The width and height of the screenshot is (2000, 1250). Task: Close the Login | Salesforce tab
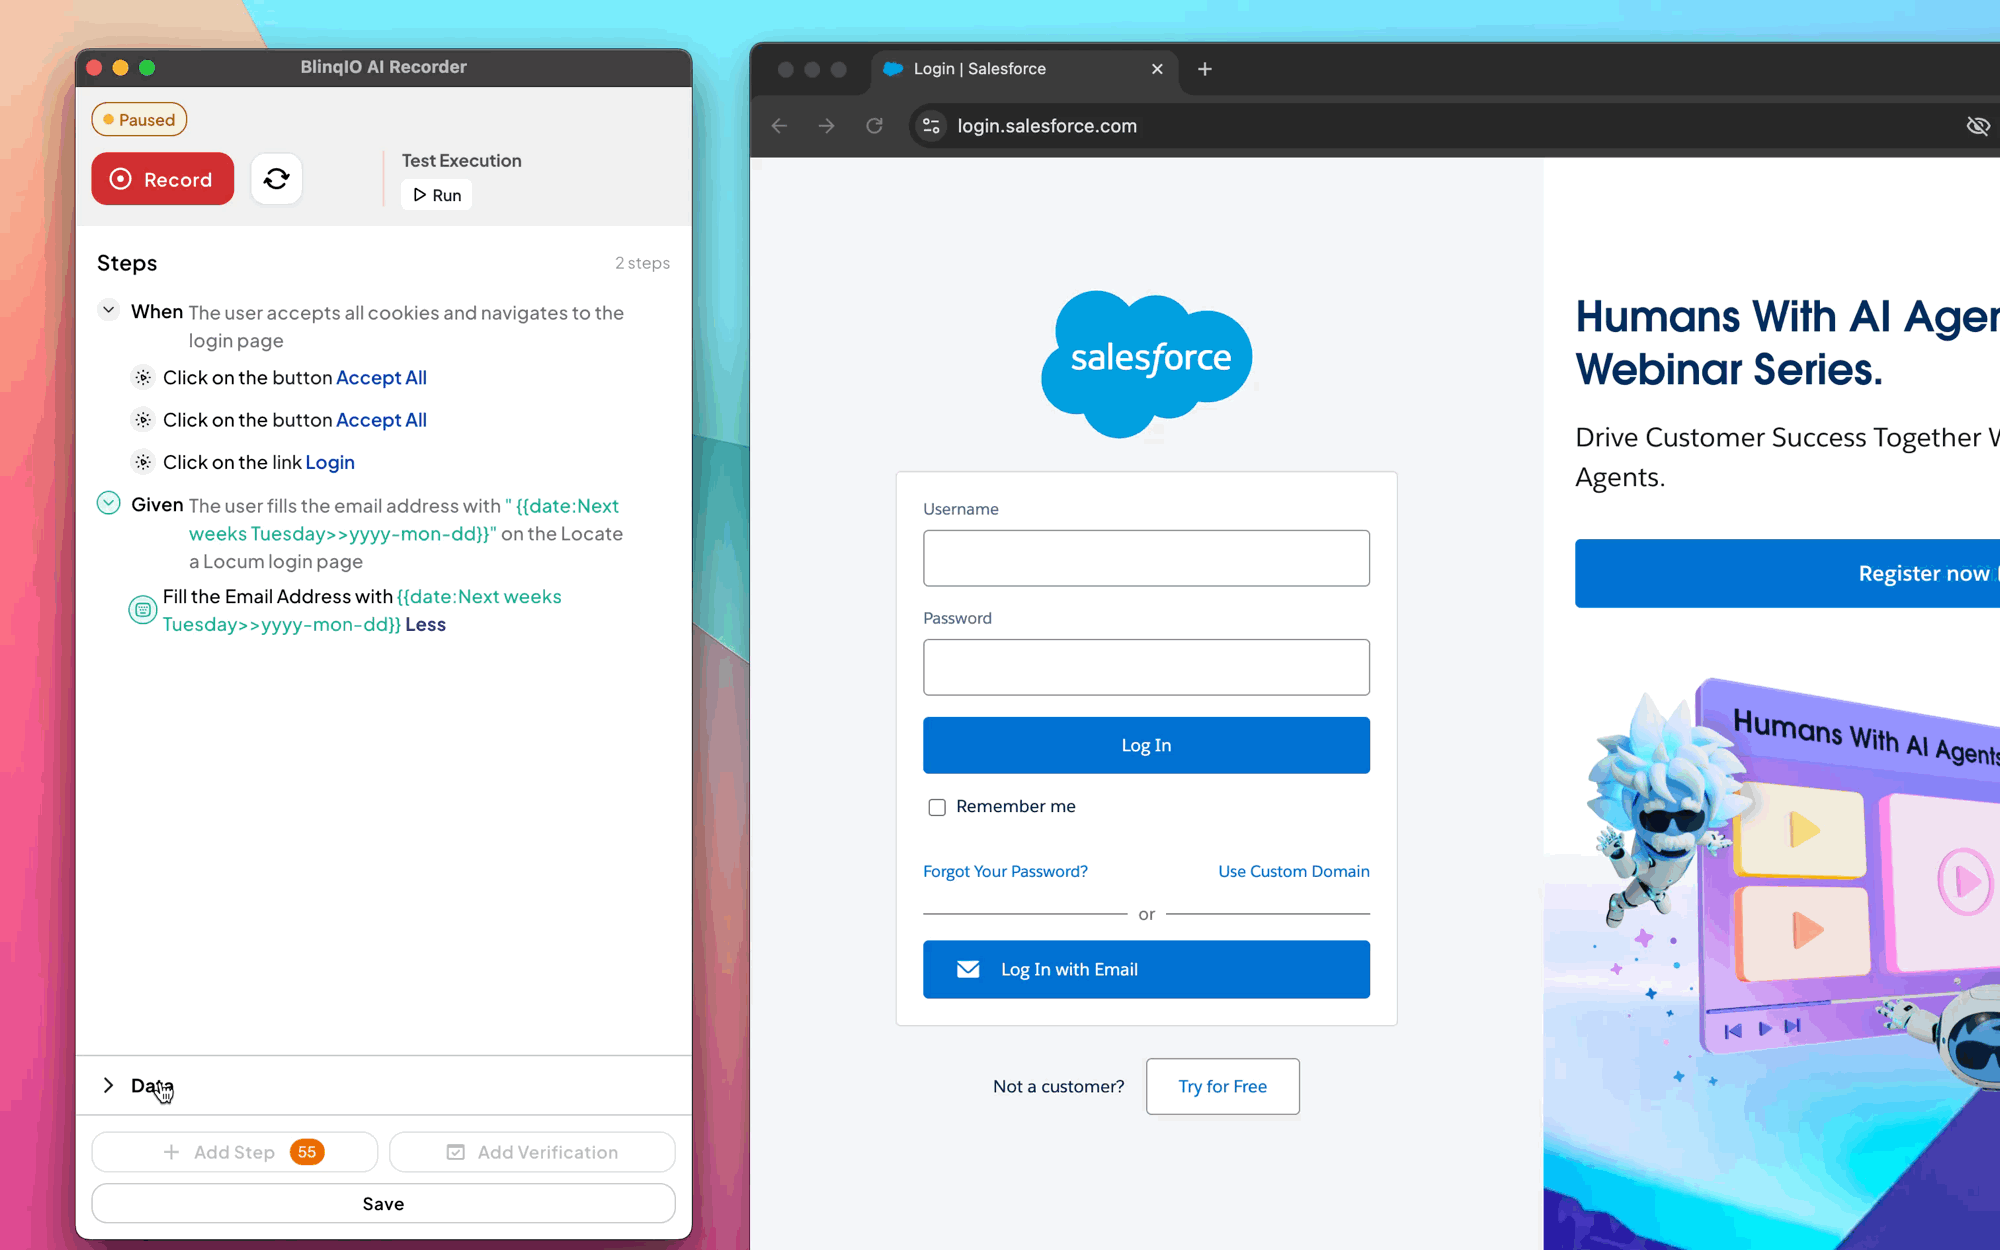[x=1157, y=69]
